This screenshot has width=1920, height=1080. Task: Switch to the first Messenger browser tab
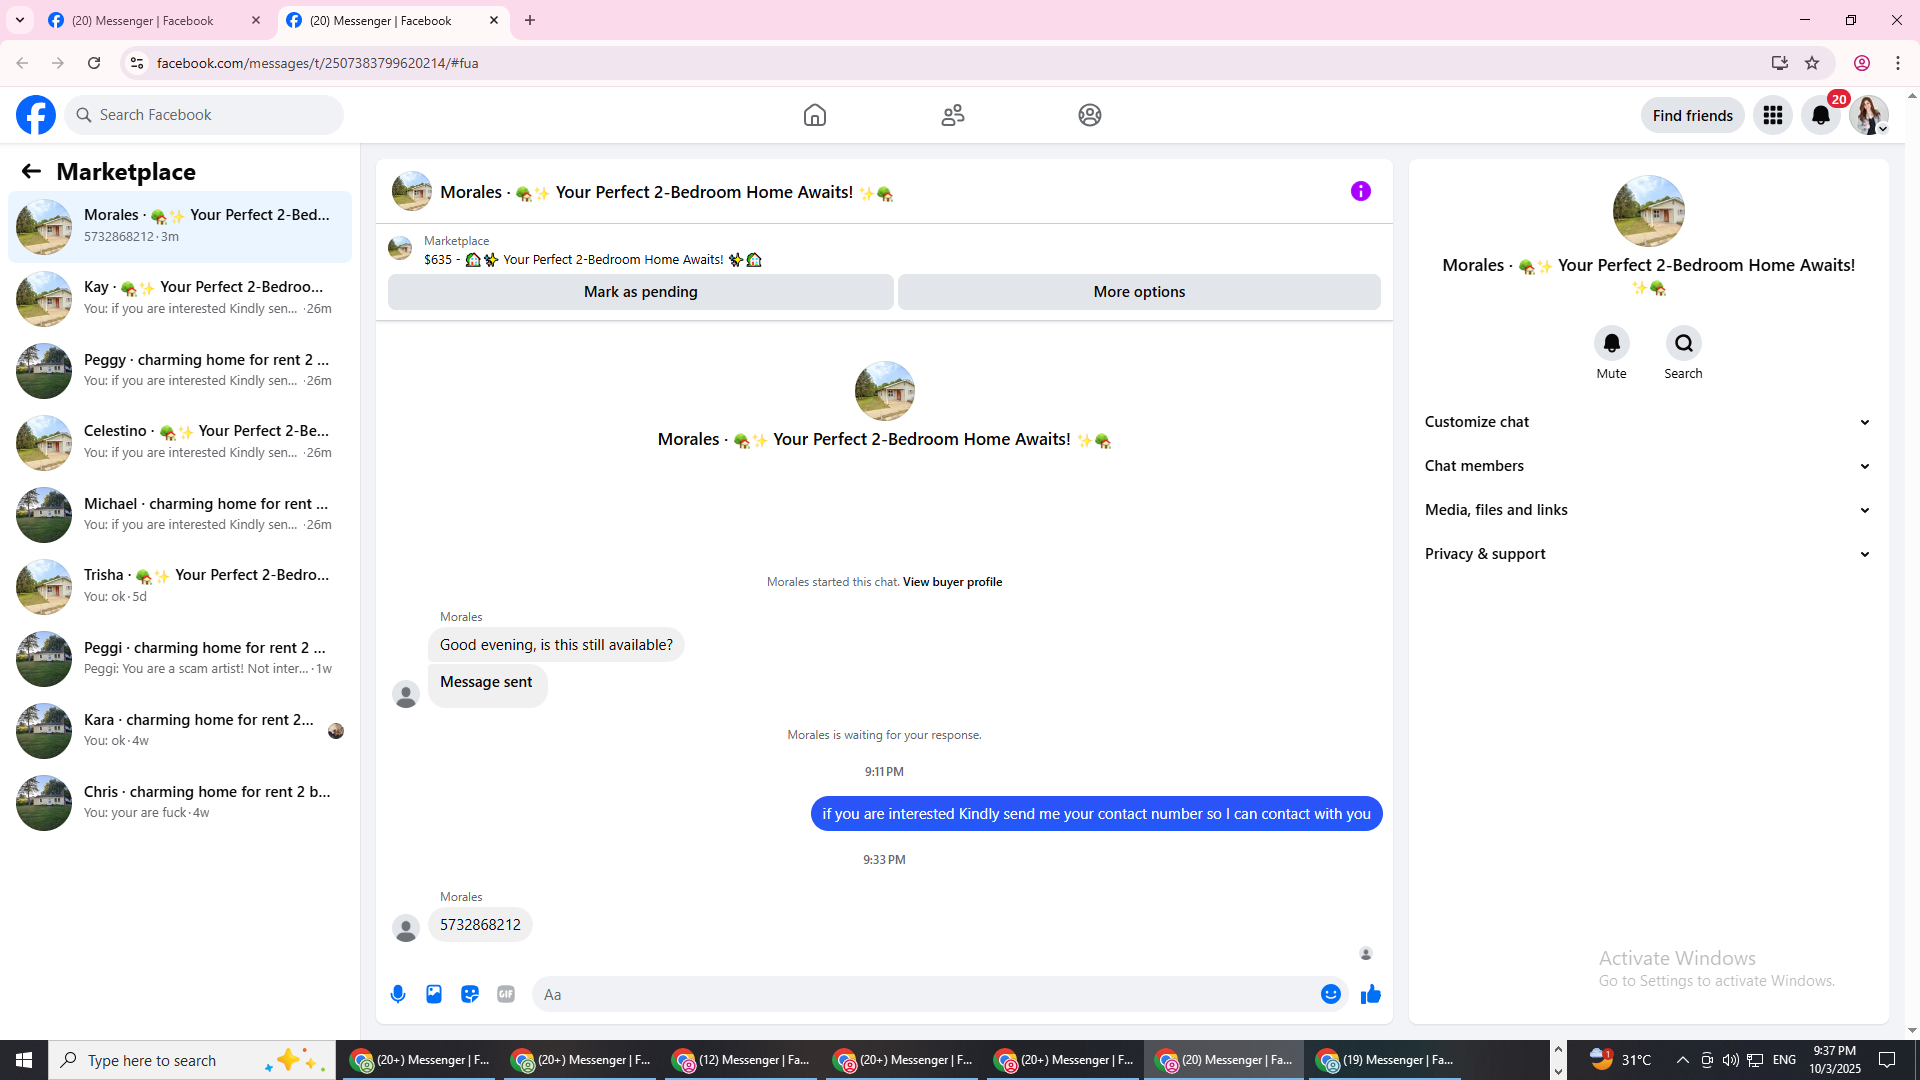point(155,20)
